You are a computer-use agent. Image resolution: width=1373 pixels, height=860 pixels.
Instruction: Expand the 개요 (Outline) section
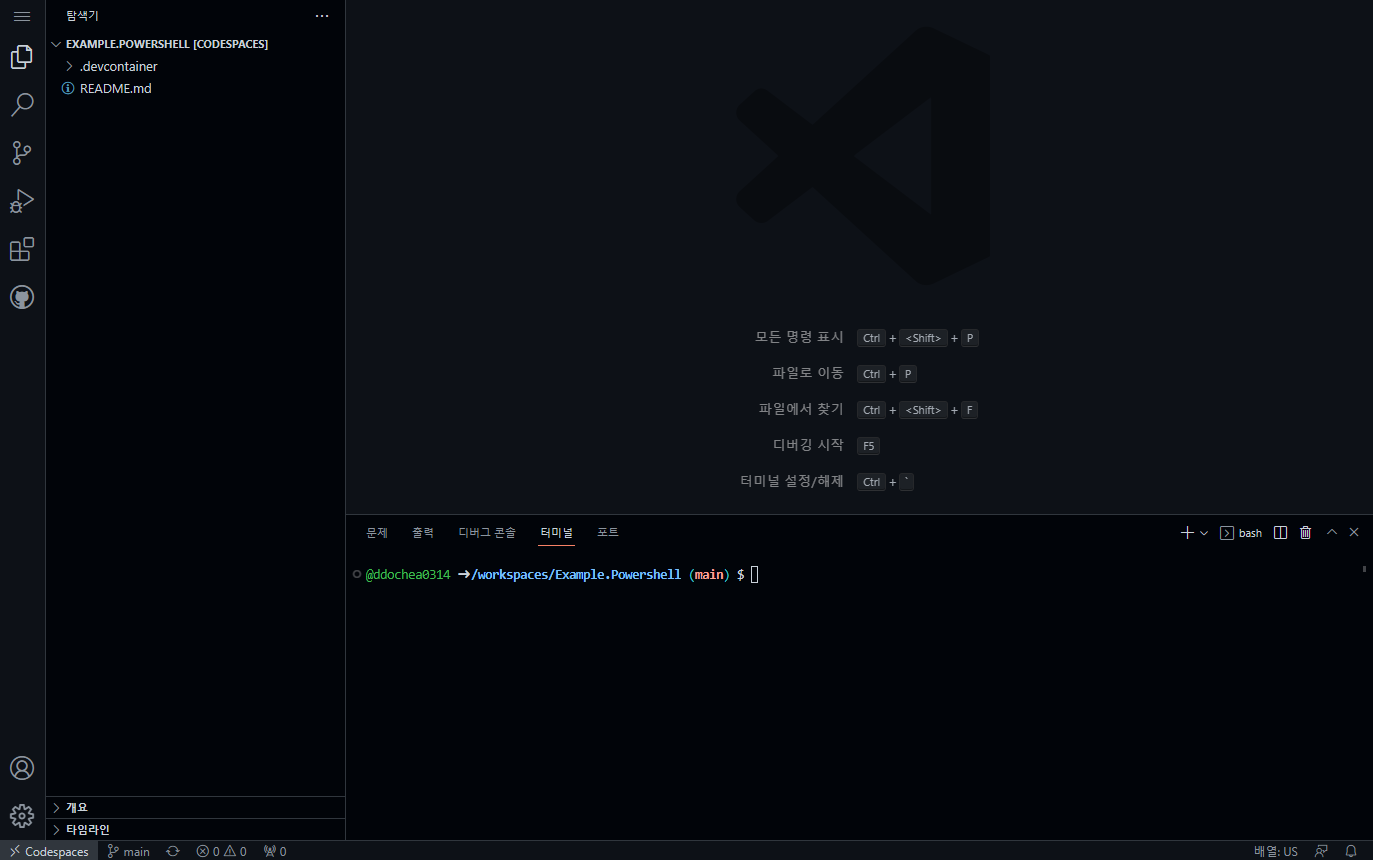196,807
